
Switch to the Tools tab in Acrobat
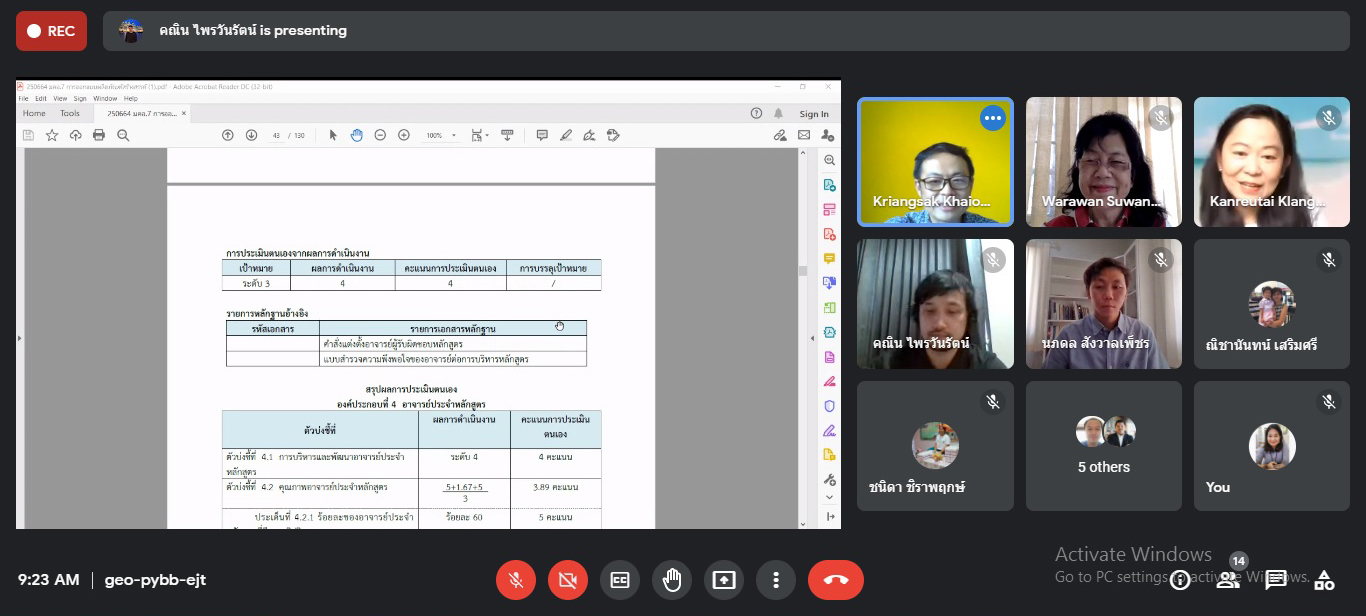(70, 114)
